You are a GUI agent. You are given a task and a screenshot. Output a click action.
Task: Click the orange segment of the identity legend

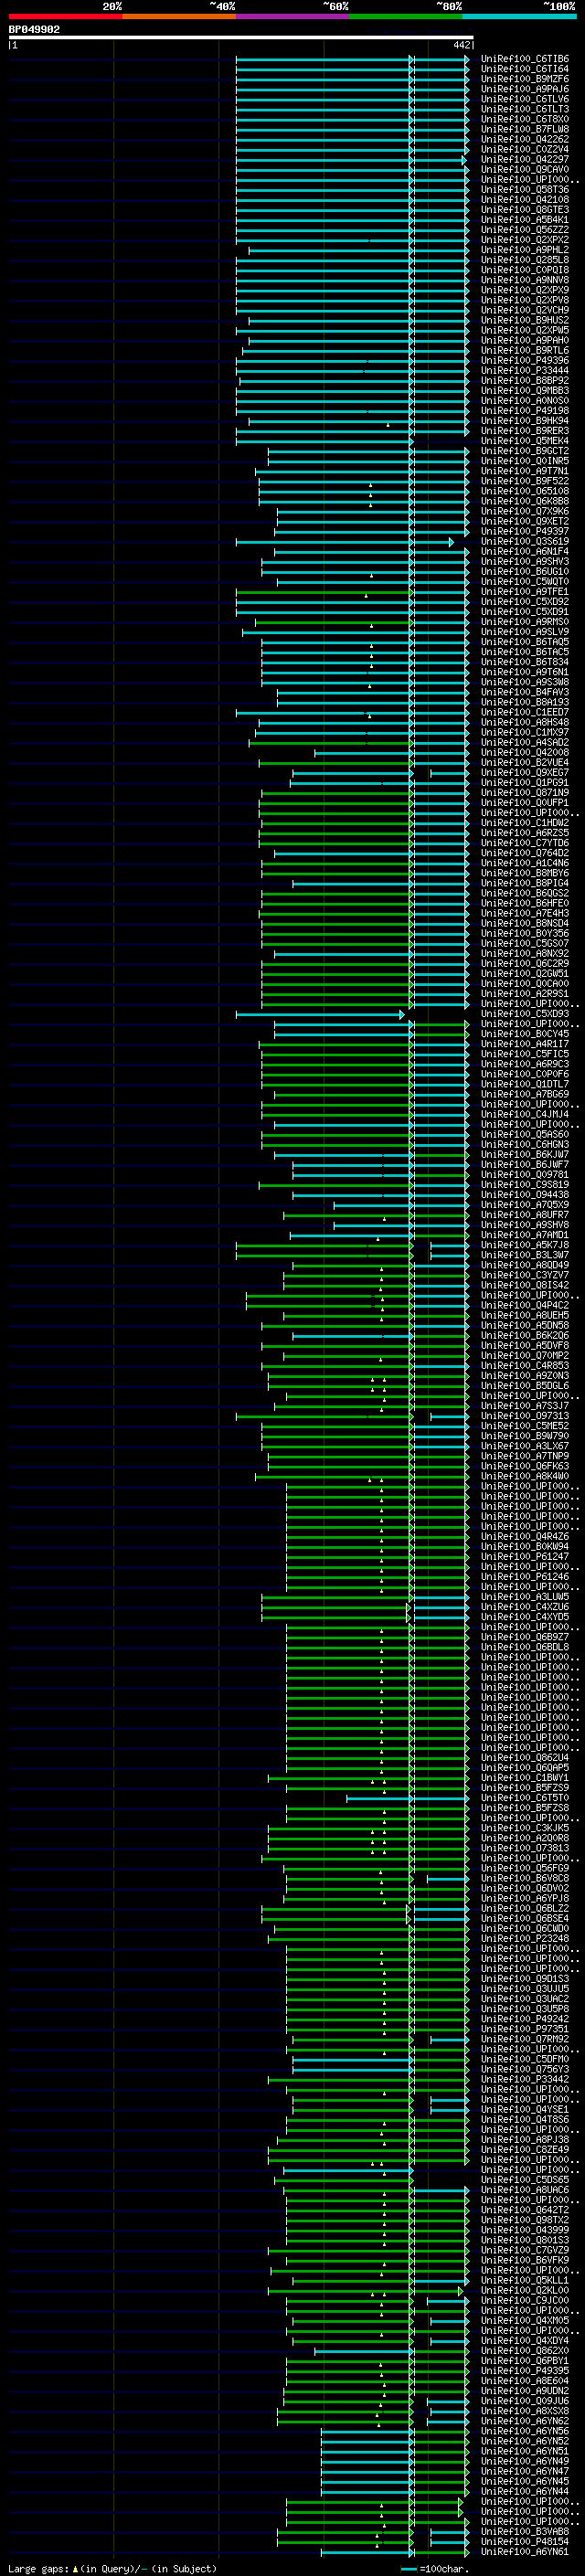[179, 16]
